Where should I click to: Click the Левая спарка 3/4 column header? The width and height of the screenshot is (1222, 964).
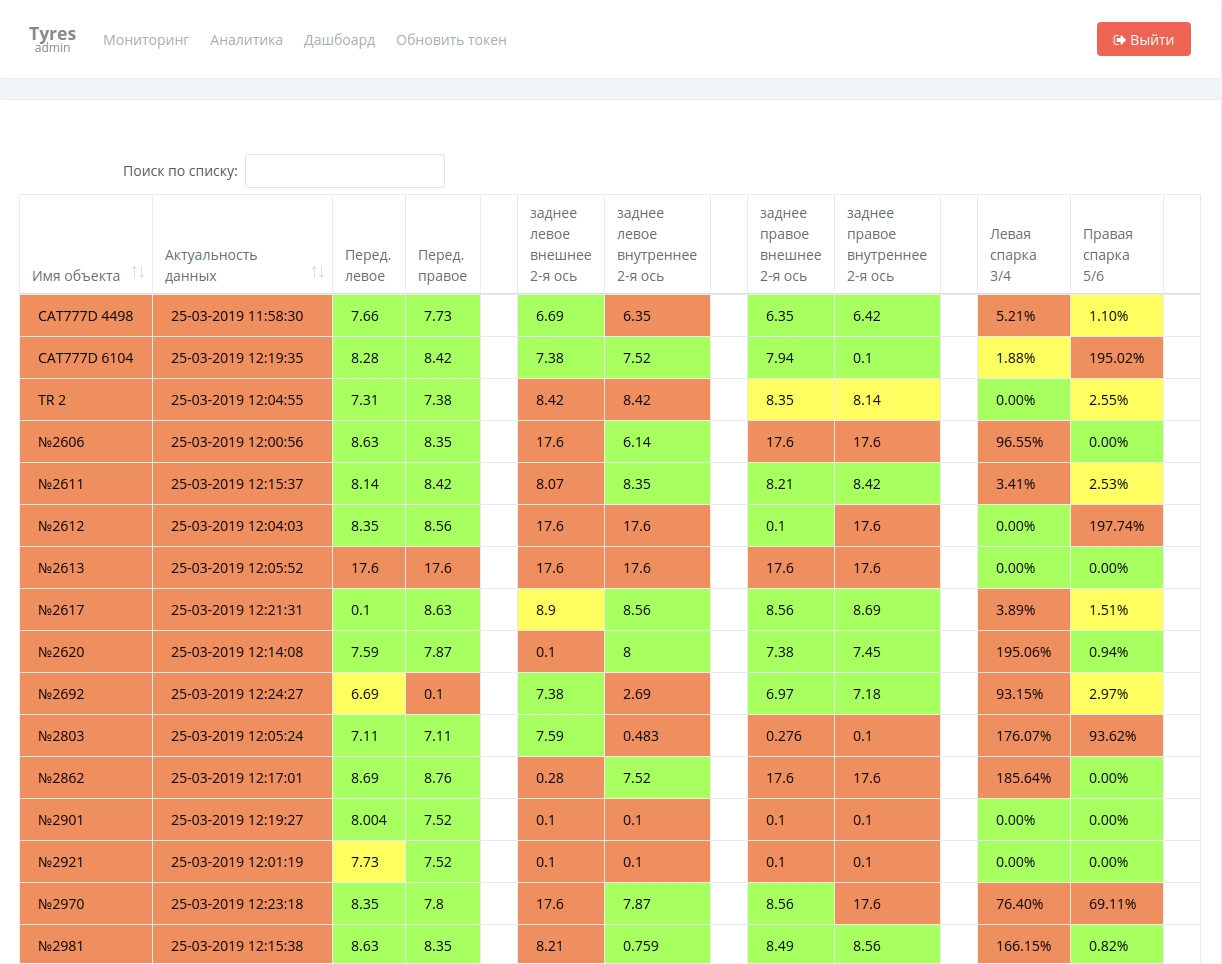[1013, 255]
